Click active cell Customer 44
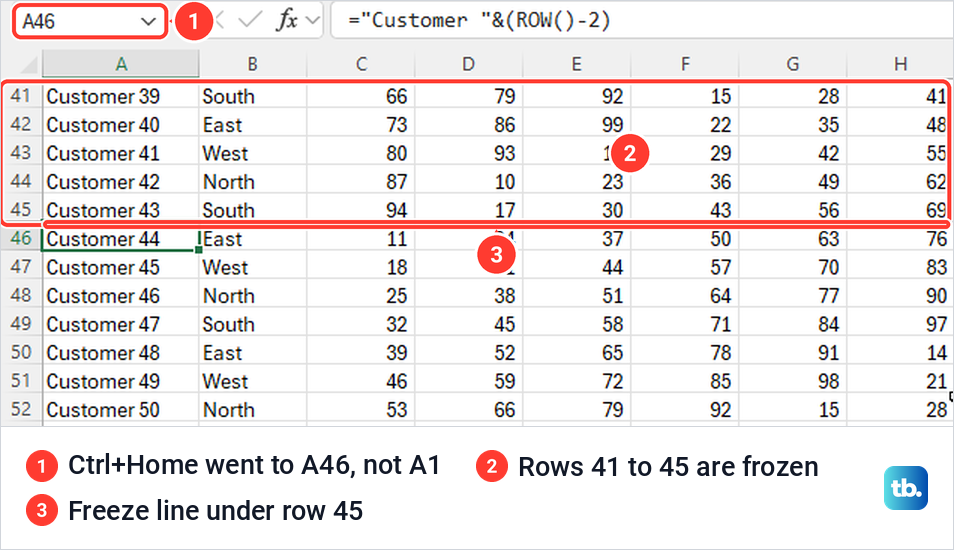Image resolution: width=954 pixels, height=550 pixels. pos(120,238)
